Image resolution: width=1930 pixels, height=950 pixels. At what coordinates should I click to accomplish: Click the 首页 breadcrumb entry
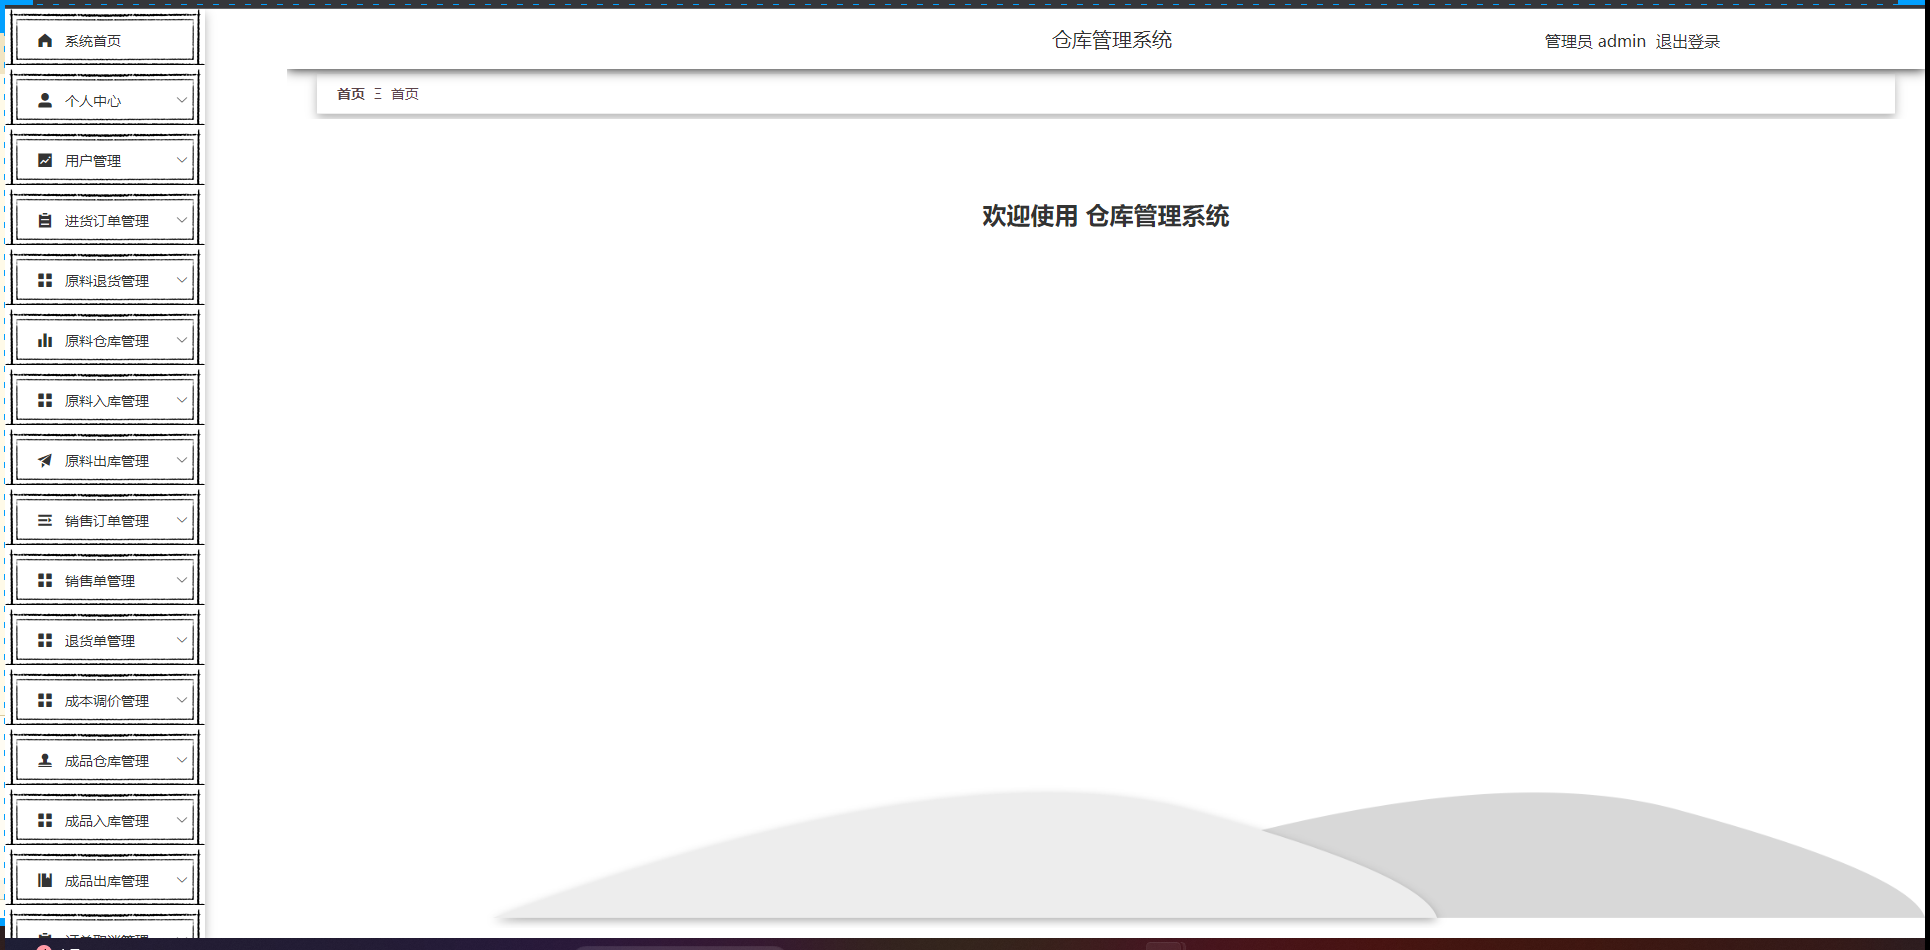point(350,93)
